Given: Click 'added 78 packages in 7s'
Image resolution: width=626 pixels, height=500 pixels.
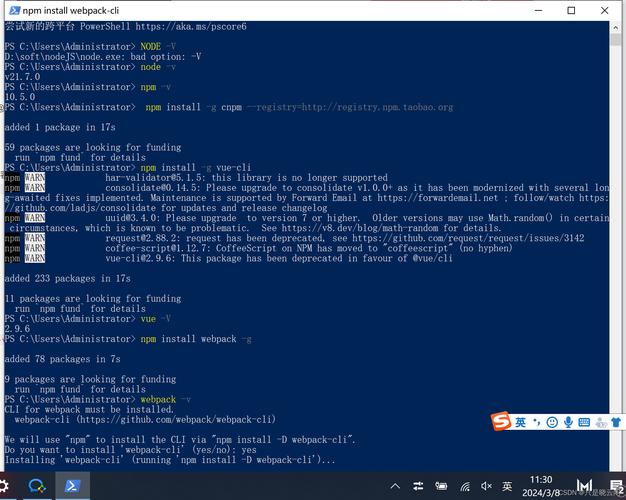Looking at the screenshot, I should click(63, 359).
